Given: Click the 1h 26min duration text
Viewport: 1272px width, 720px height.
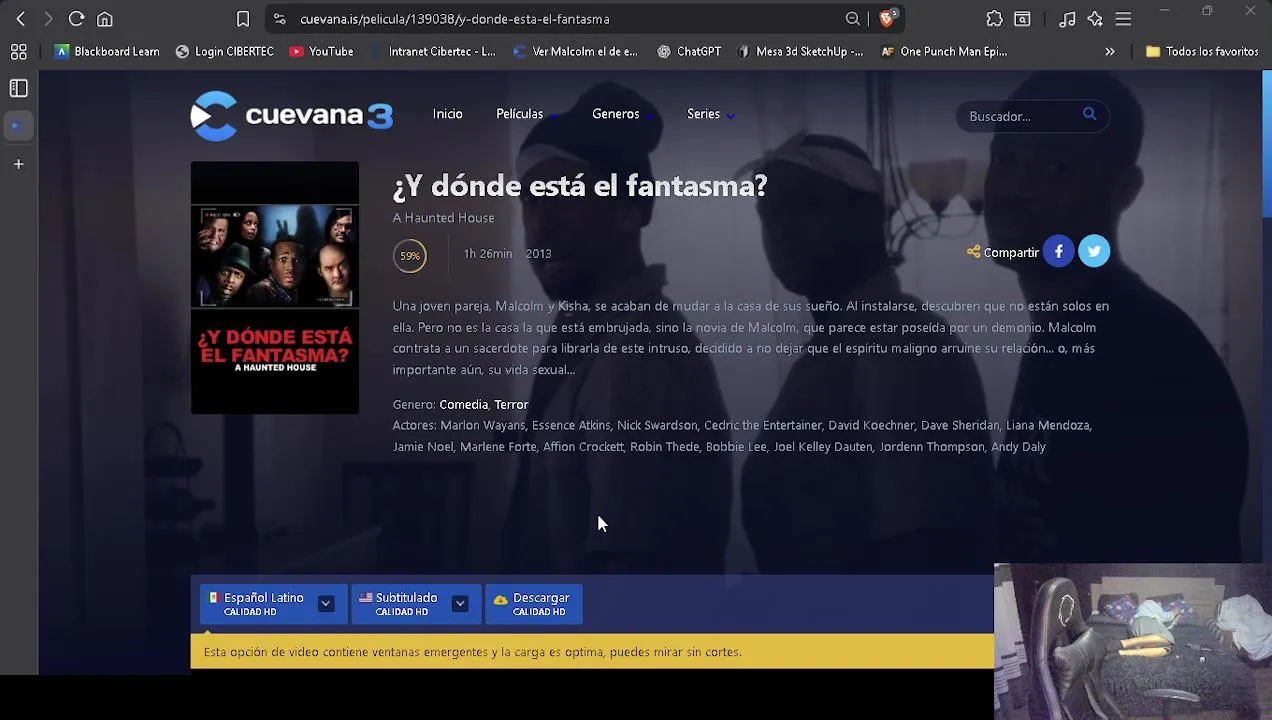Looking at the screenshot, I should 488,254.
